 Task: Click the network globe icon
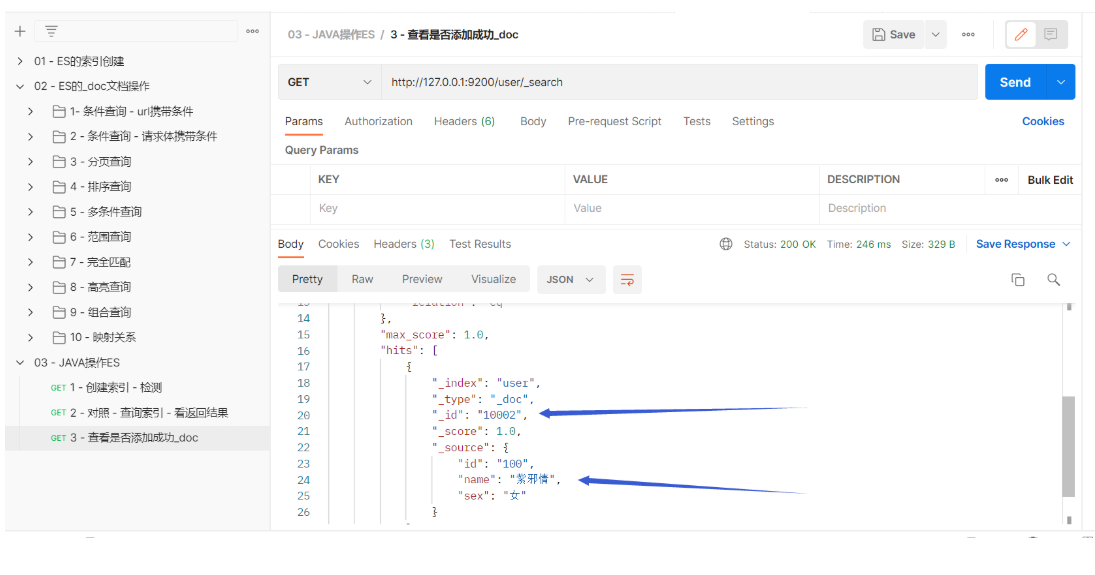pos(726,245)
